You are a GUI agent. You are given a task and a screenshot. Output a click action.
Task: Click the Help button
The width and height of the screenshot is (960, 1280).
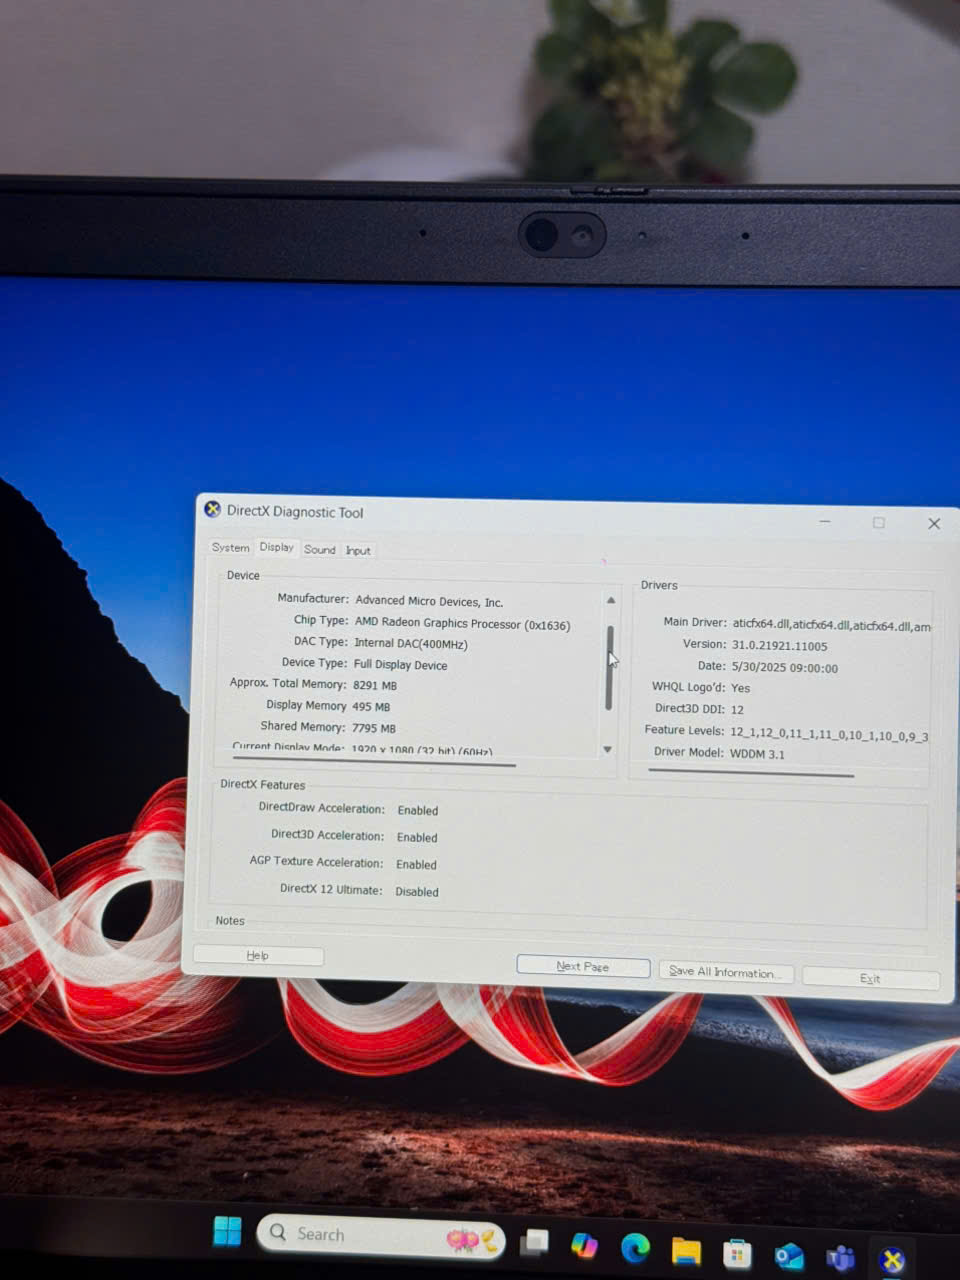tap(258, 955)
